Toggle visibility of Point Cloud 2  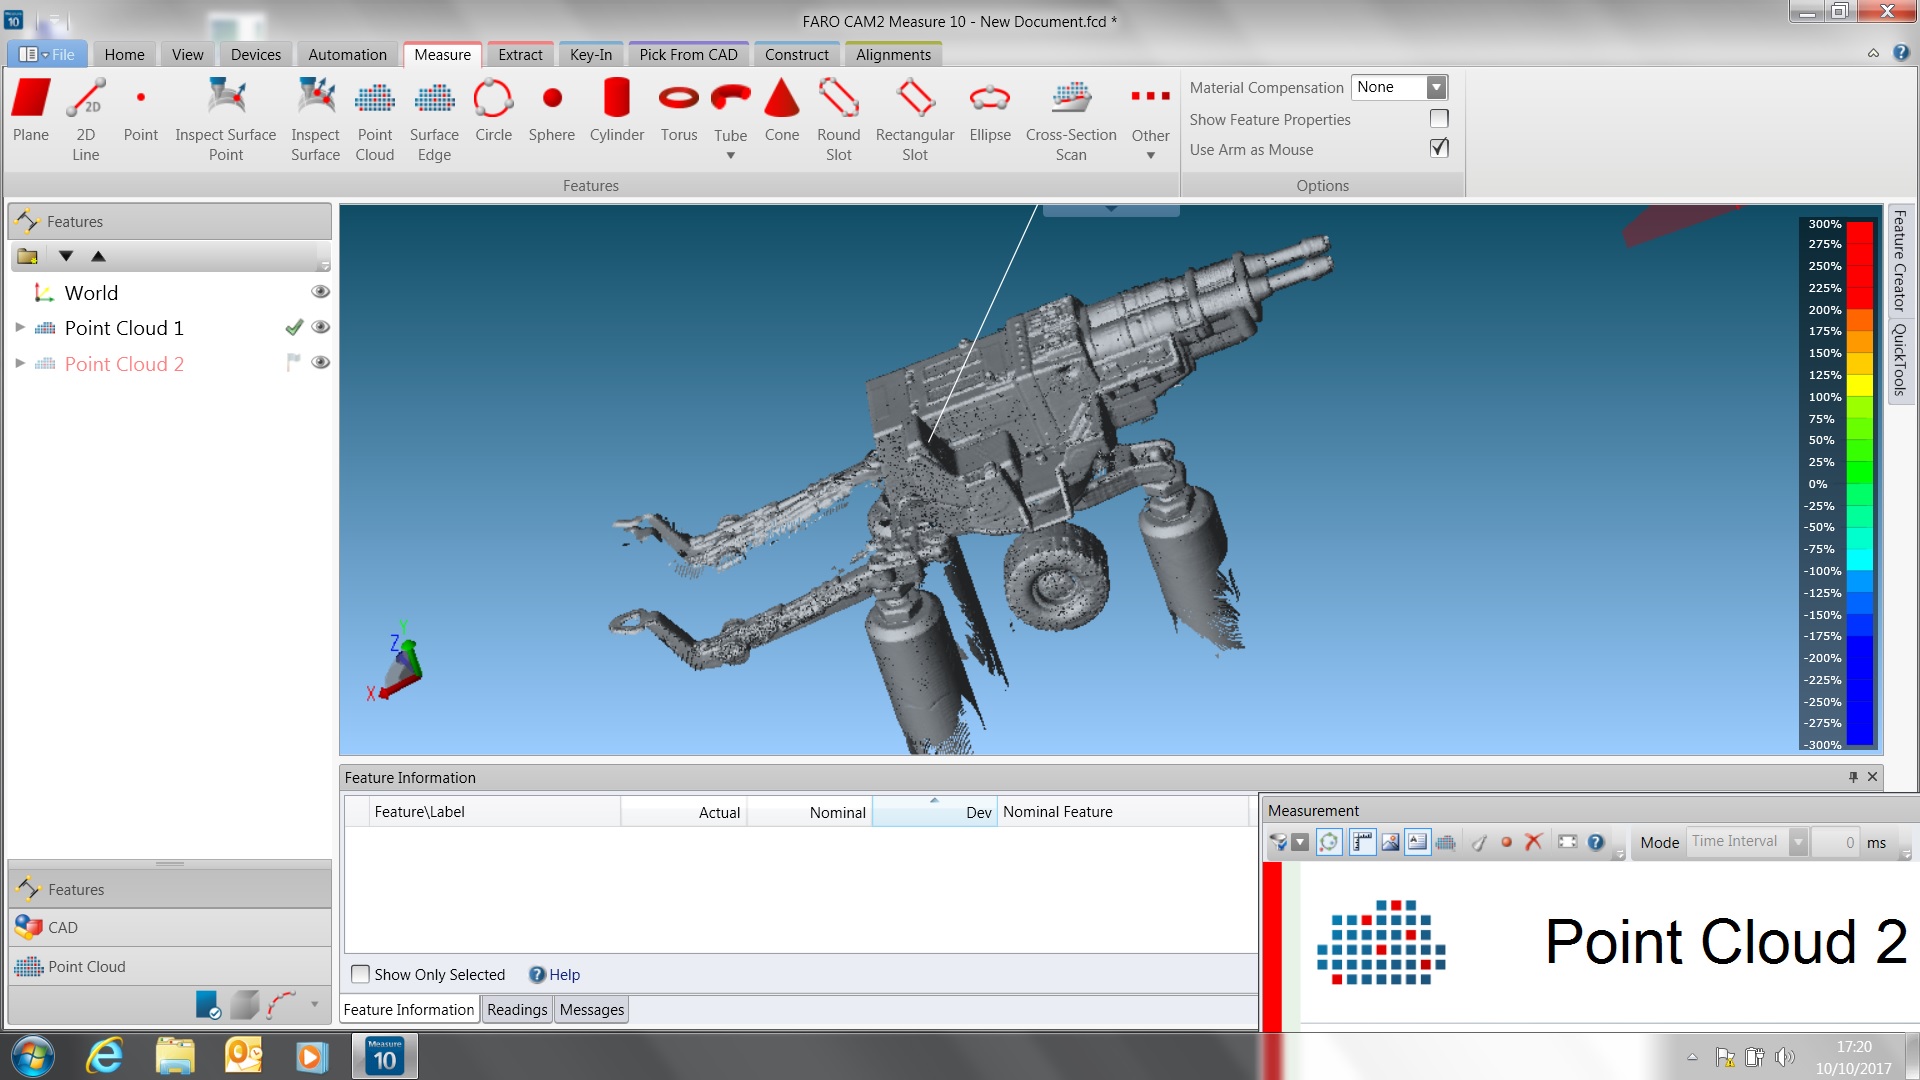coord(320,362)
